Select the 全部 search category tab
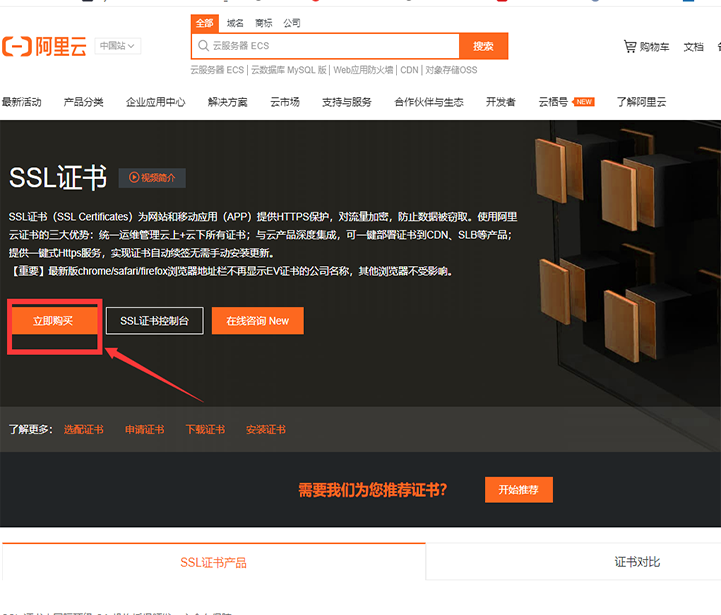Viewport: 721px width, 615px height. point(204,23)
